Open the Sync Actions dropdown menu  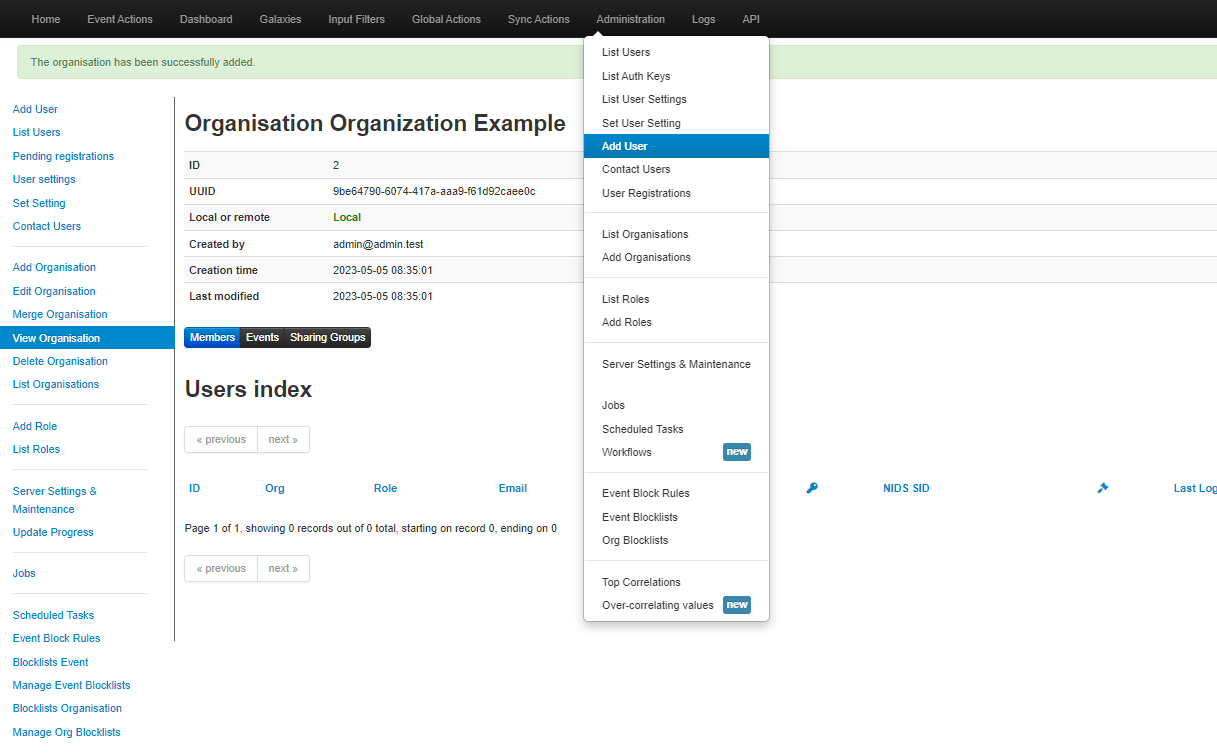point(538,18)
